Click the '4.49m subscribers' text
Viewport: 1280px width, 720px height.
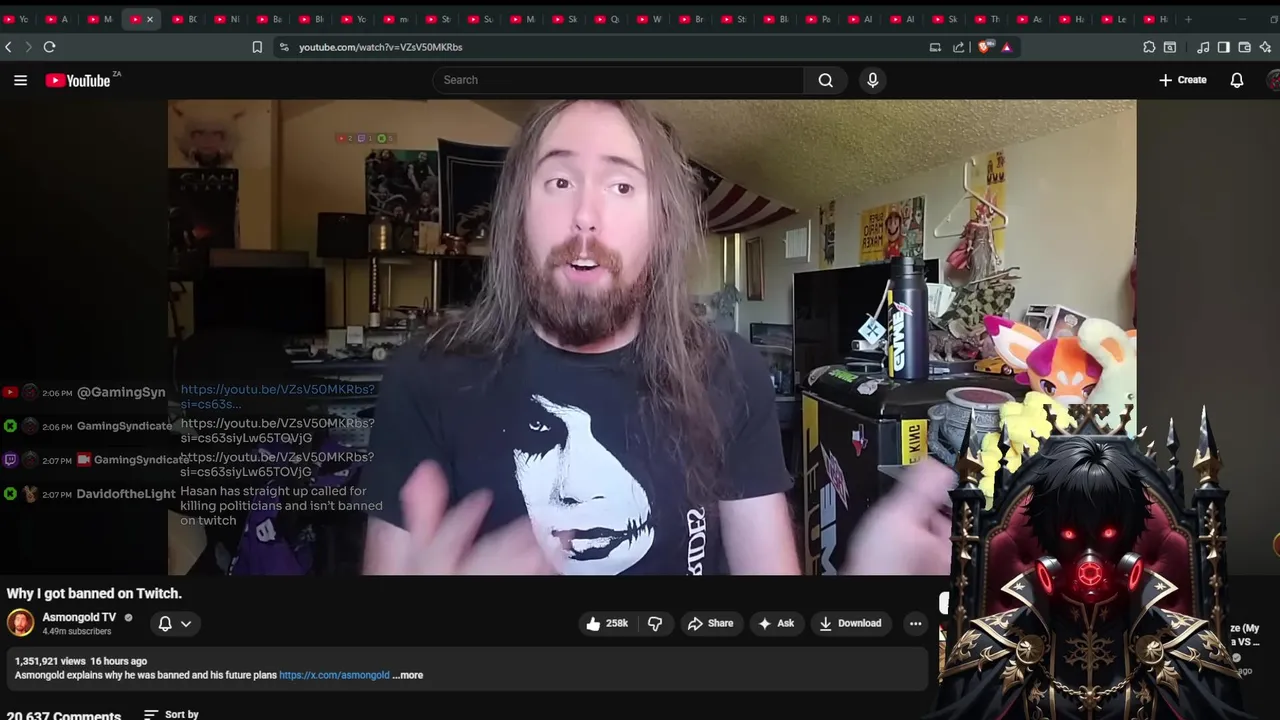[x=77, y=632]
